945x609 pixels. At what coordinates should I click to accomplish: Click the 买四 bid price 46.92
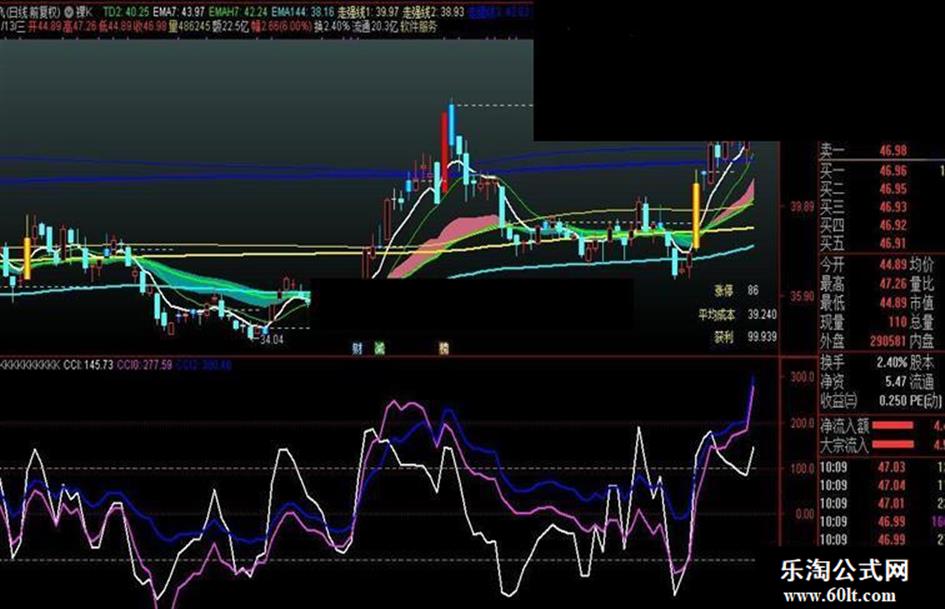(x=893, y=226)
